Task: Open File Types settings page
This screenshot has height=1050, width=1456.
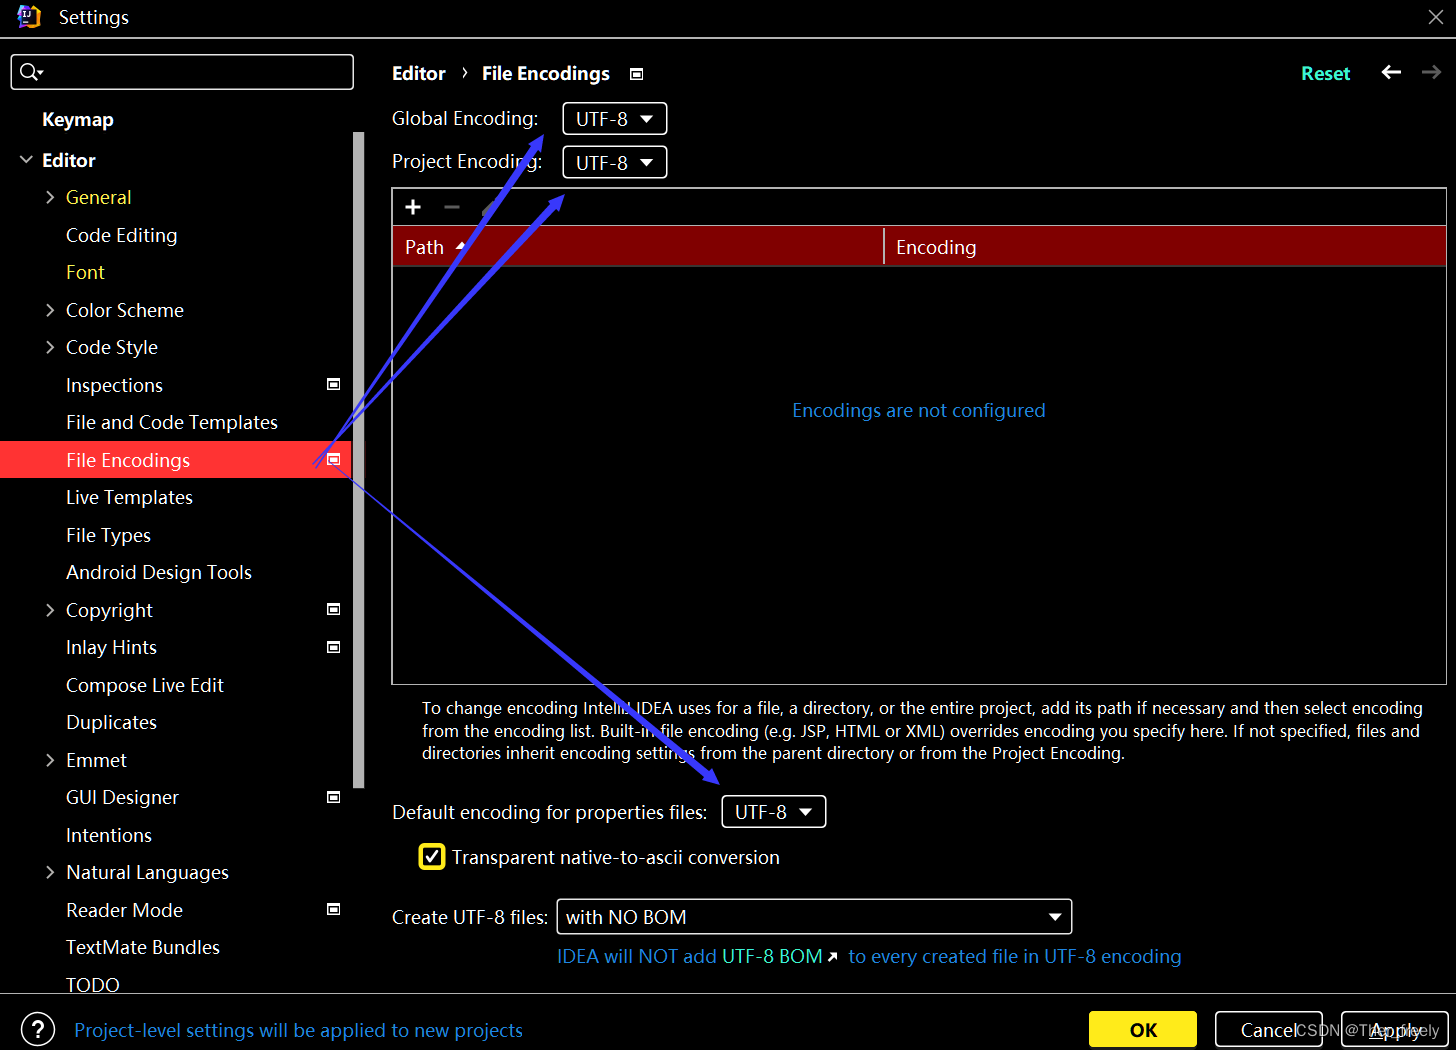Action: pos(108,535)
